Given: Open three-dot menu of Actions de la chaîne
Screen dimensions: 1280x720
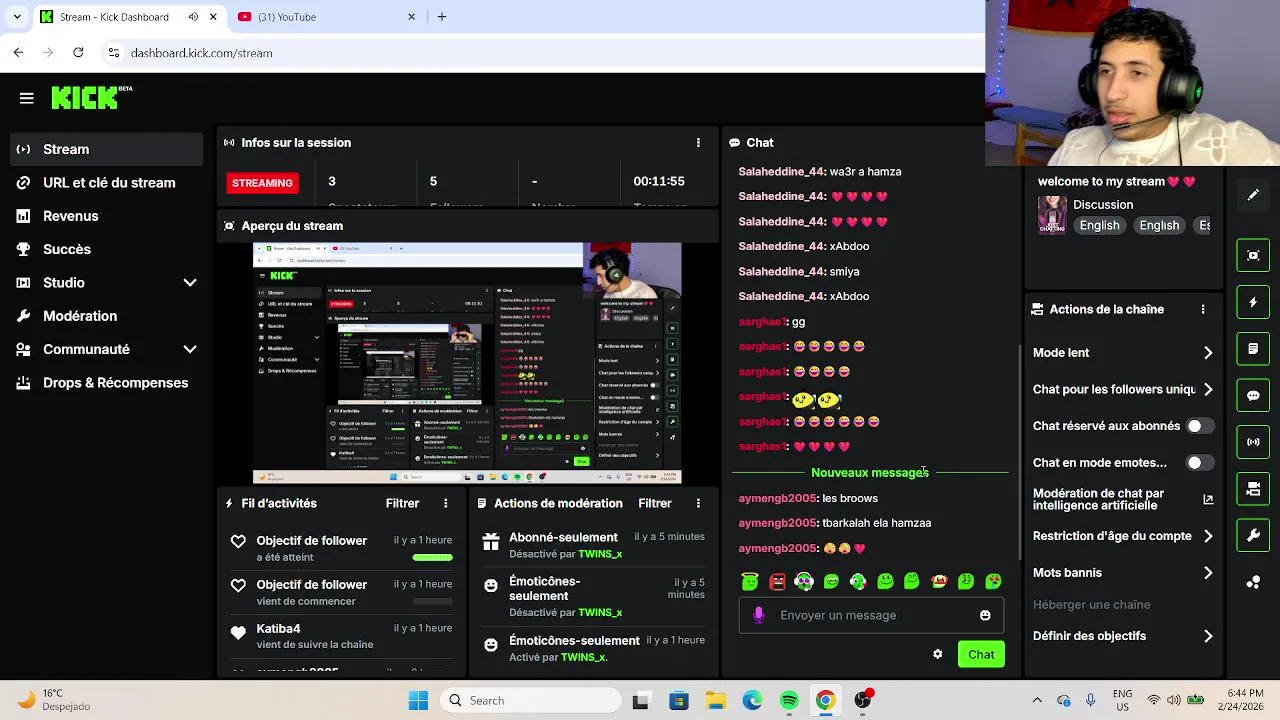Looking at the screenshot, I should 1203,310.
